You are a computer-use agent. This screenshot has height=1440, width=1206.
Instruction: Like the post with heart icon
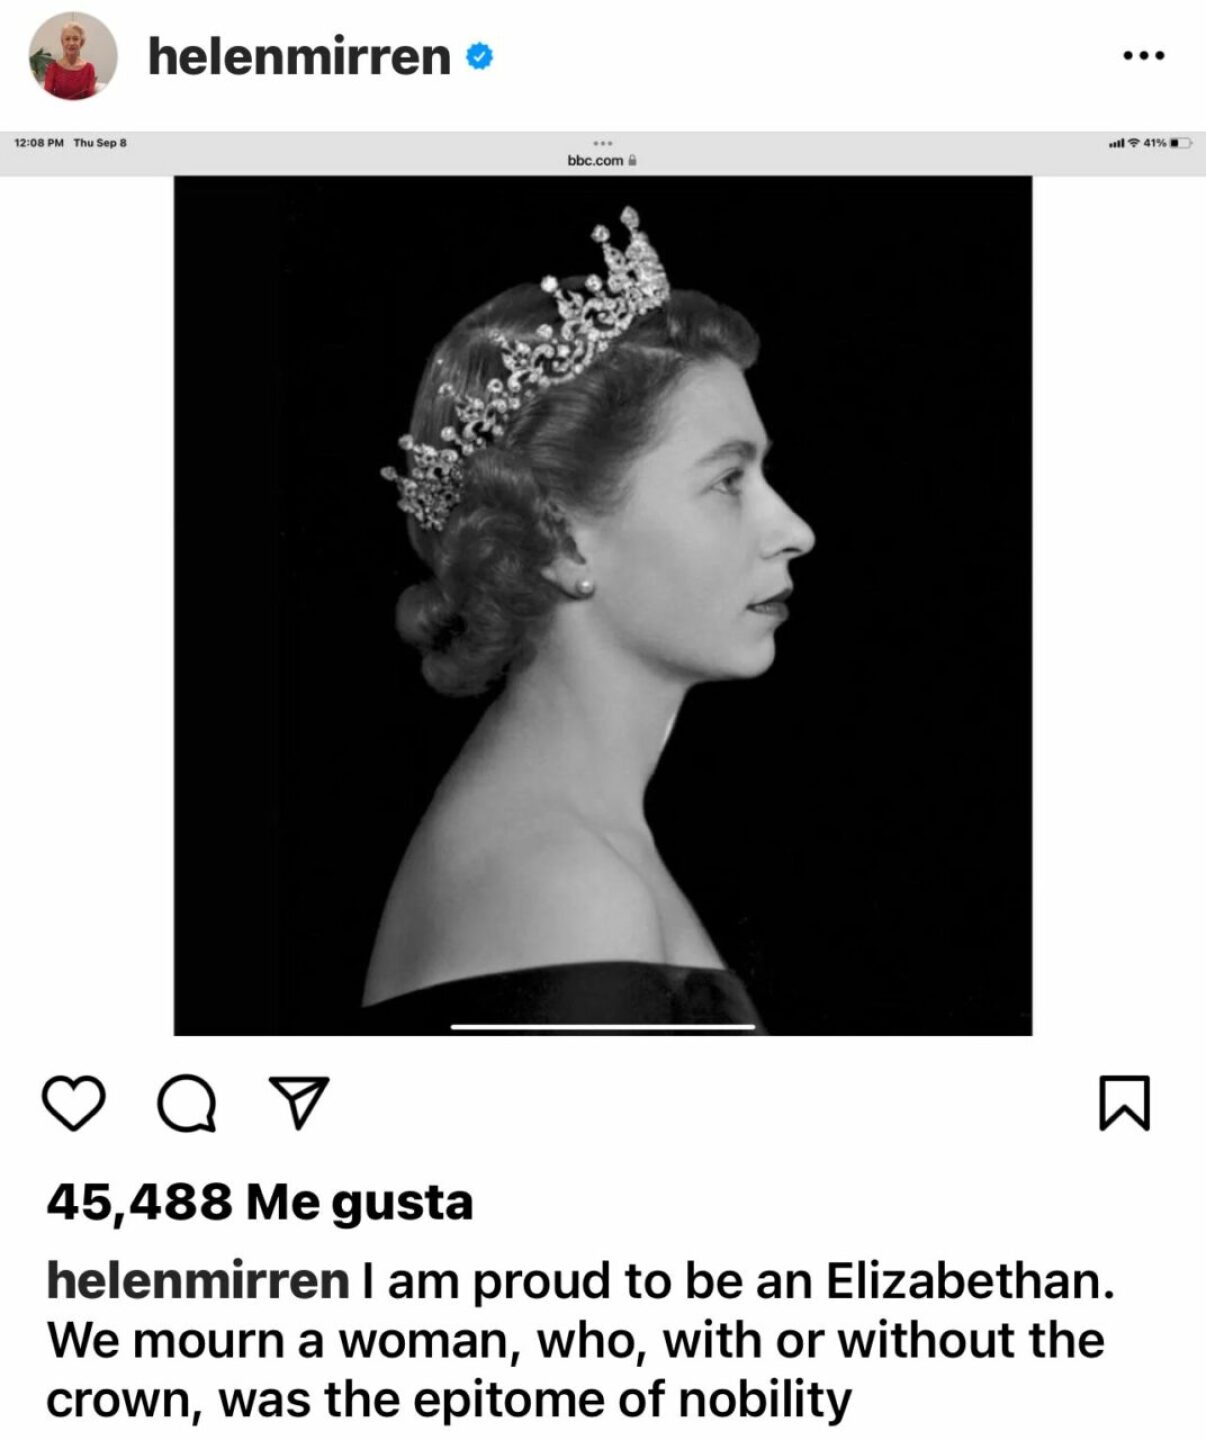click(x=73, y=1103)
